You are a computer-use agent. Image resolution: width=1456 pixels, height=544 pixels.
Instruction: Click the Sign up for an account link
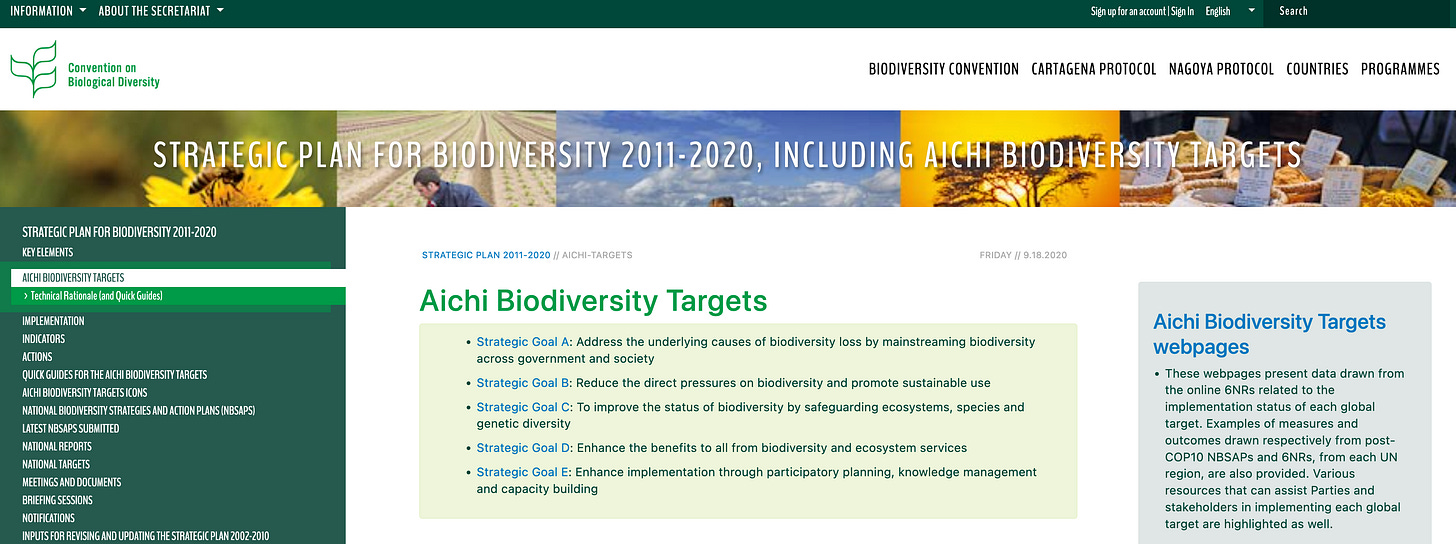[x=1128, y=11]
